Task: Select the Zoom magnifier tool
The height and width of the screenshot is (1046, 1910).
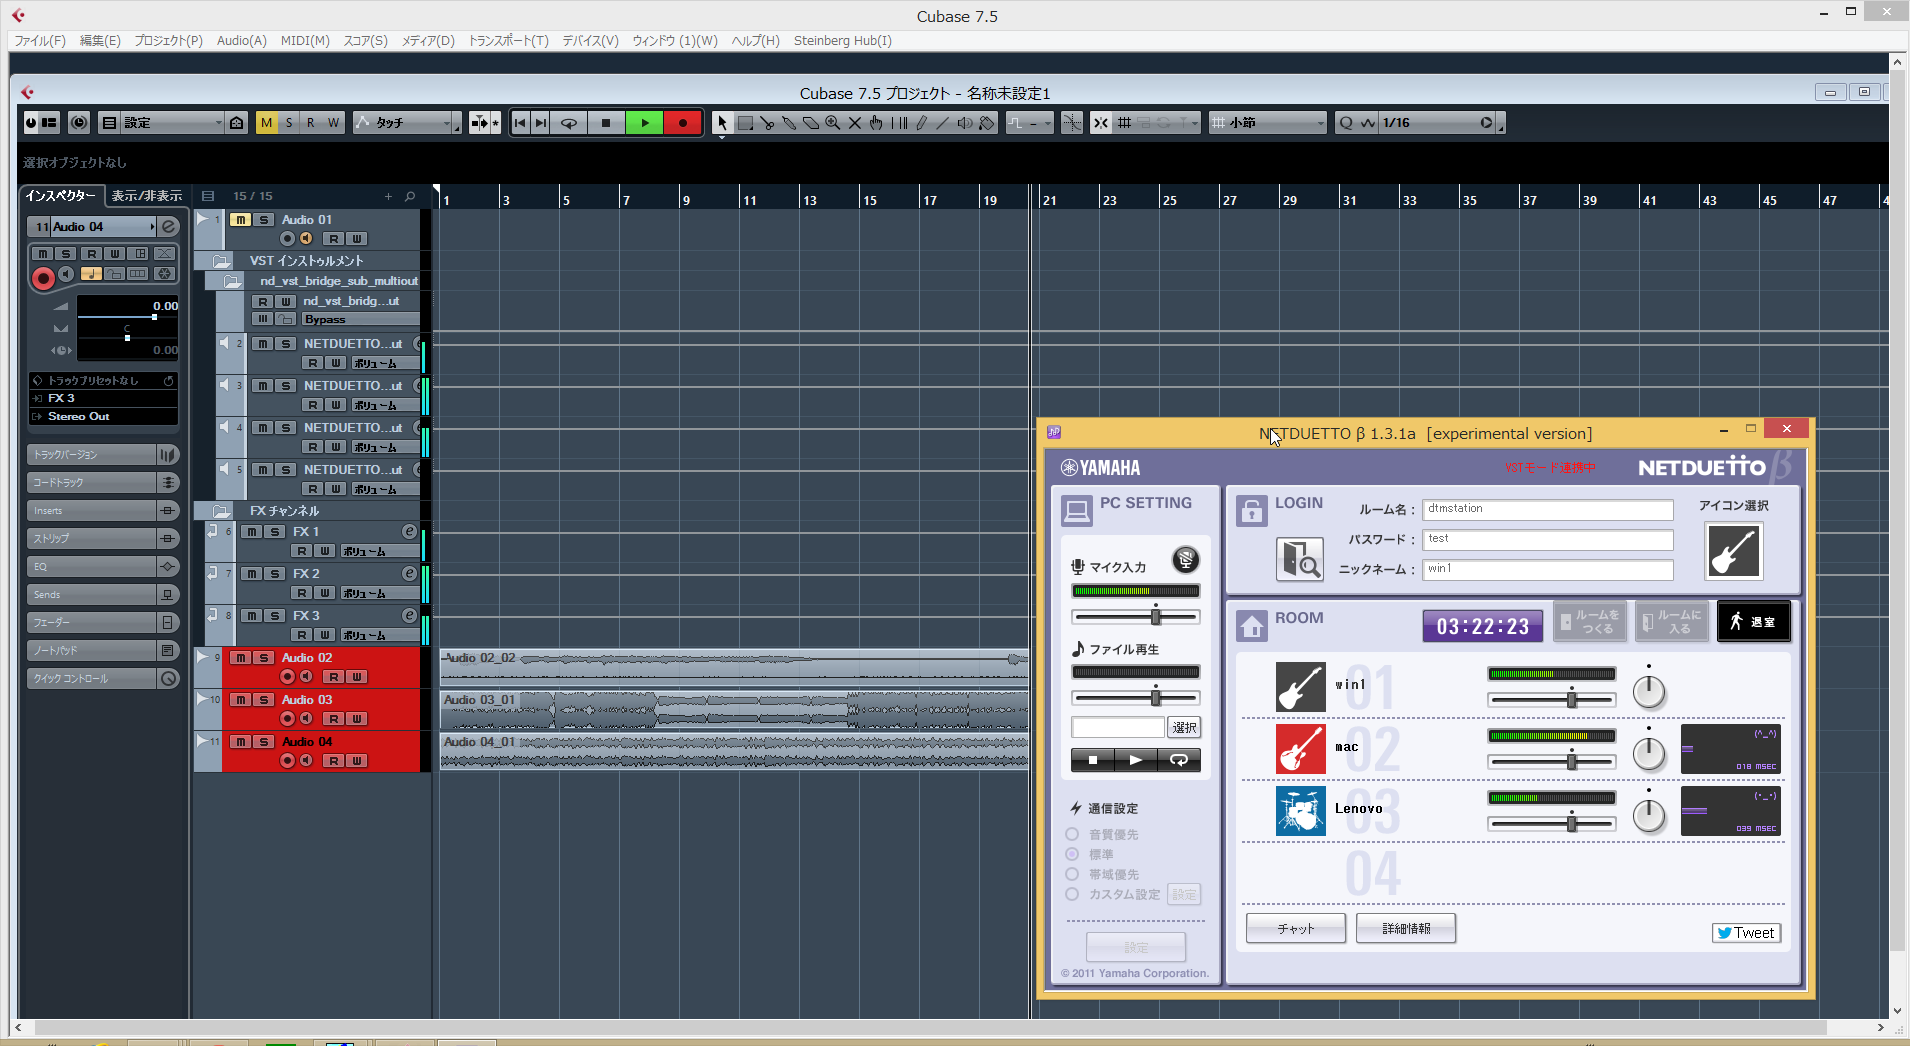Action: point(832,123)
